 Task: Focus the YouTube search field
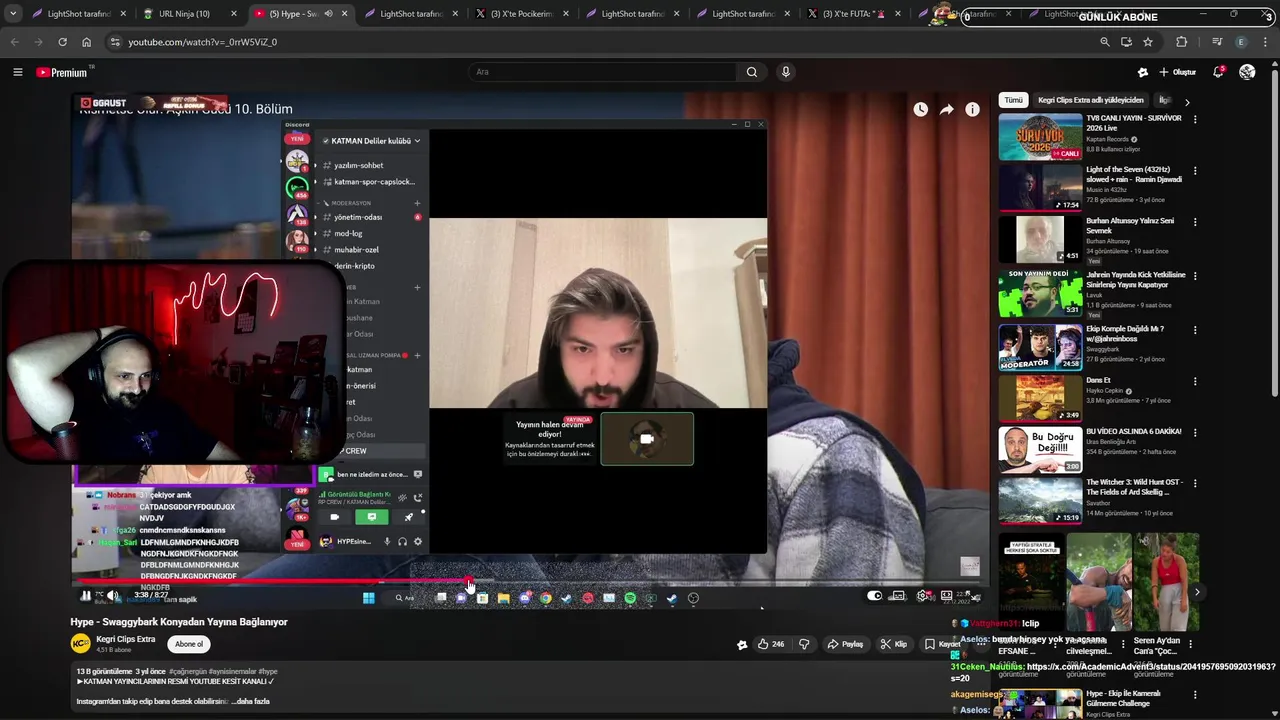(x=603, y=72)
